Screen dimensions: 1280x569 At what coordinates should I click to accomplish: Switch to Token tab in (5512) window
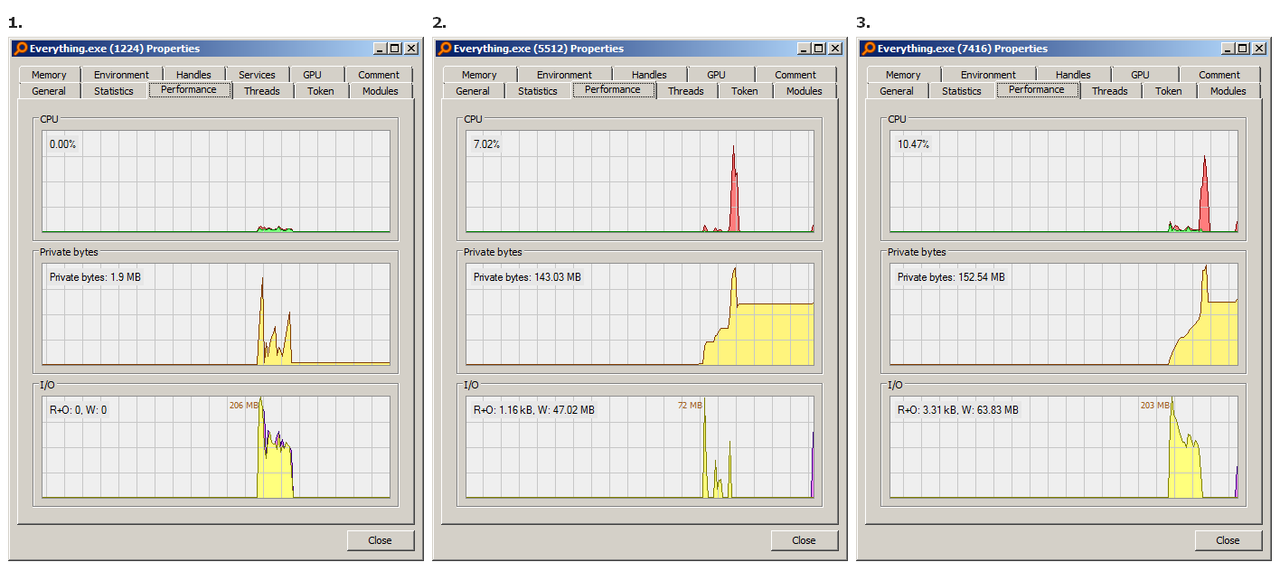click(744, 91)
